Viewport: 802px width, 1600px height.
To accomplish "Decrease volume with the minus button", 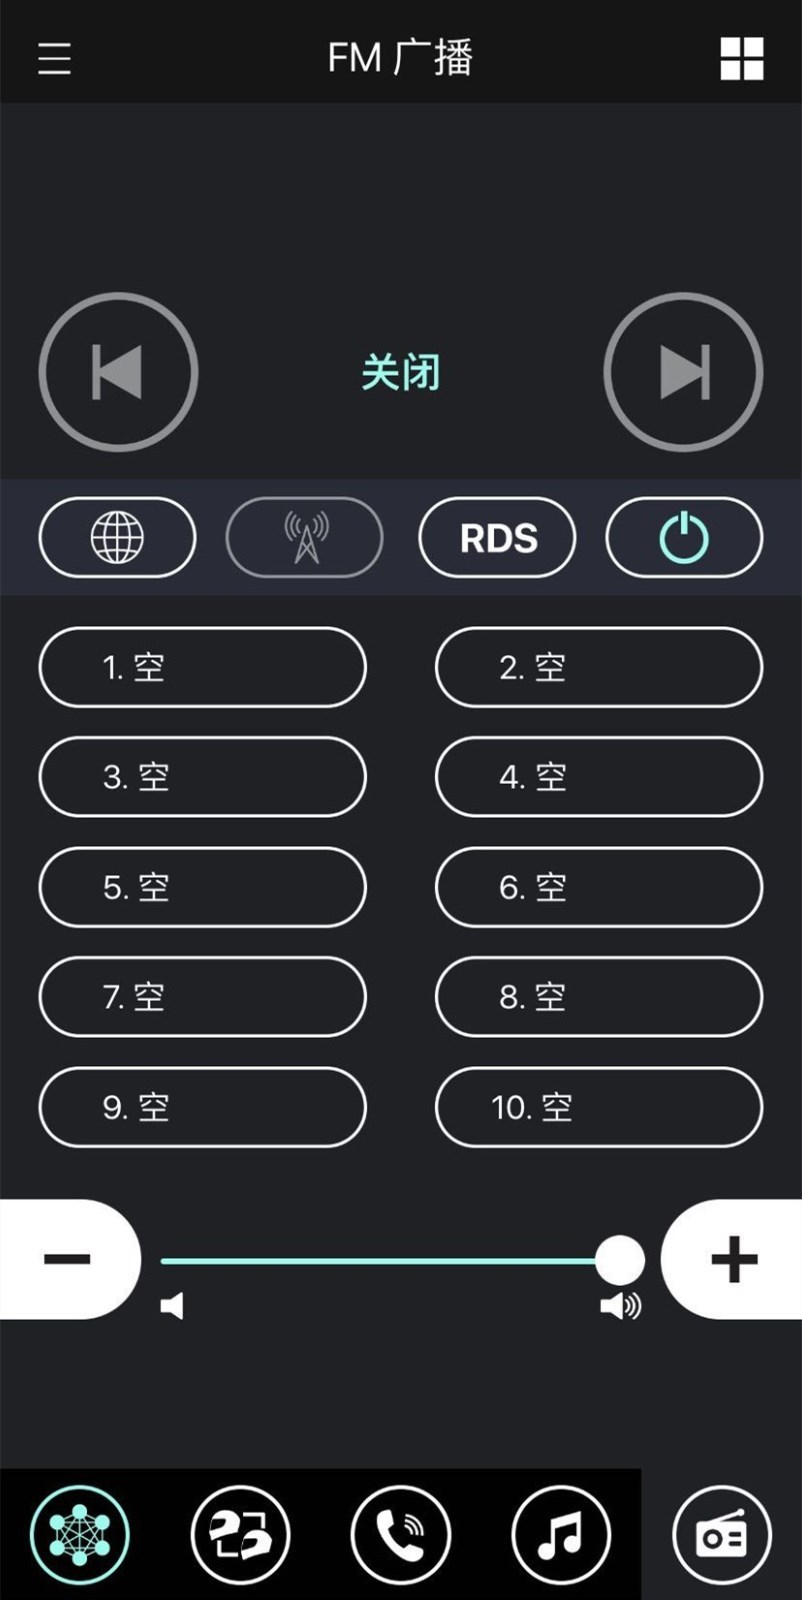I will coord(68,1259).
